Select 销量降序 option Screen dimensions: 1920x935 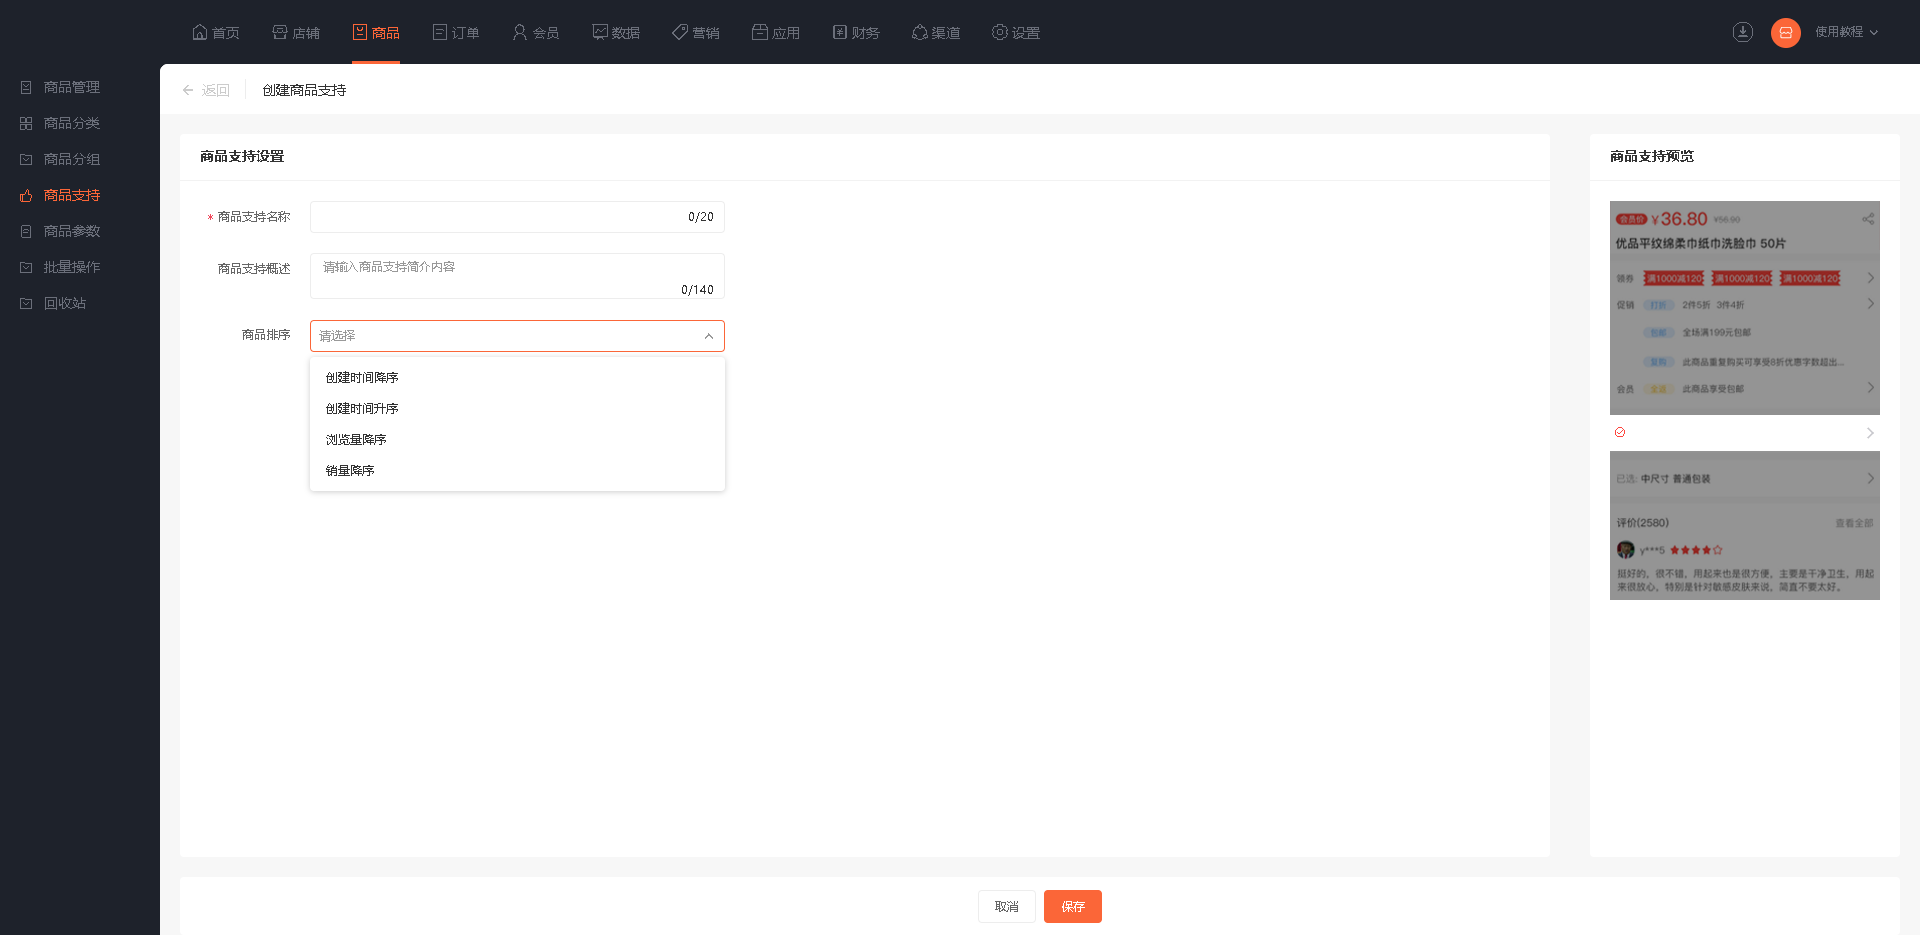[517, 471]
